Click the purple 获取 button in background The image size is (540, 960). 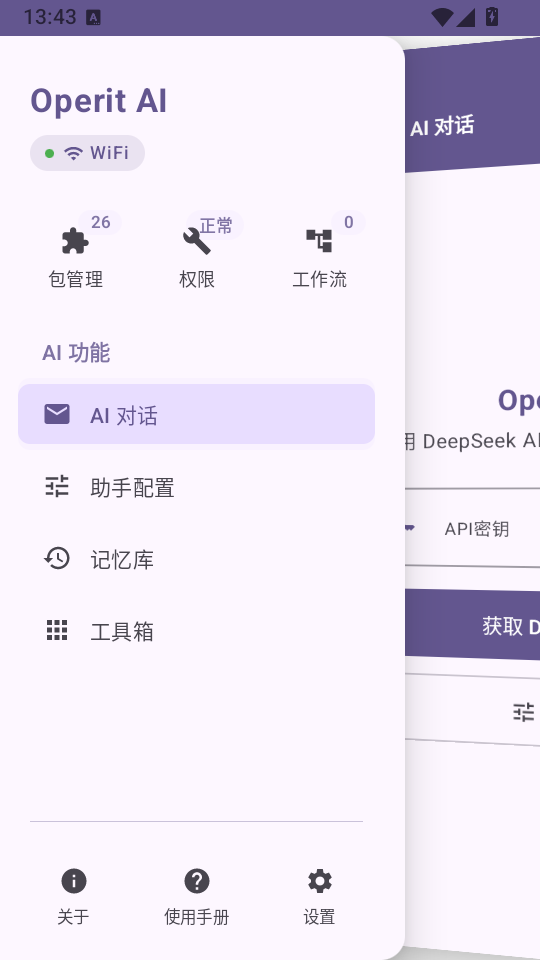(472, 626)
